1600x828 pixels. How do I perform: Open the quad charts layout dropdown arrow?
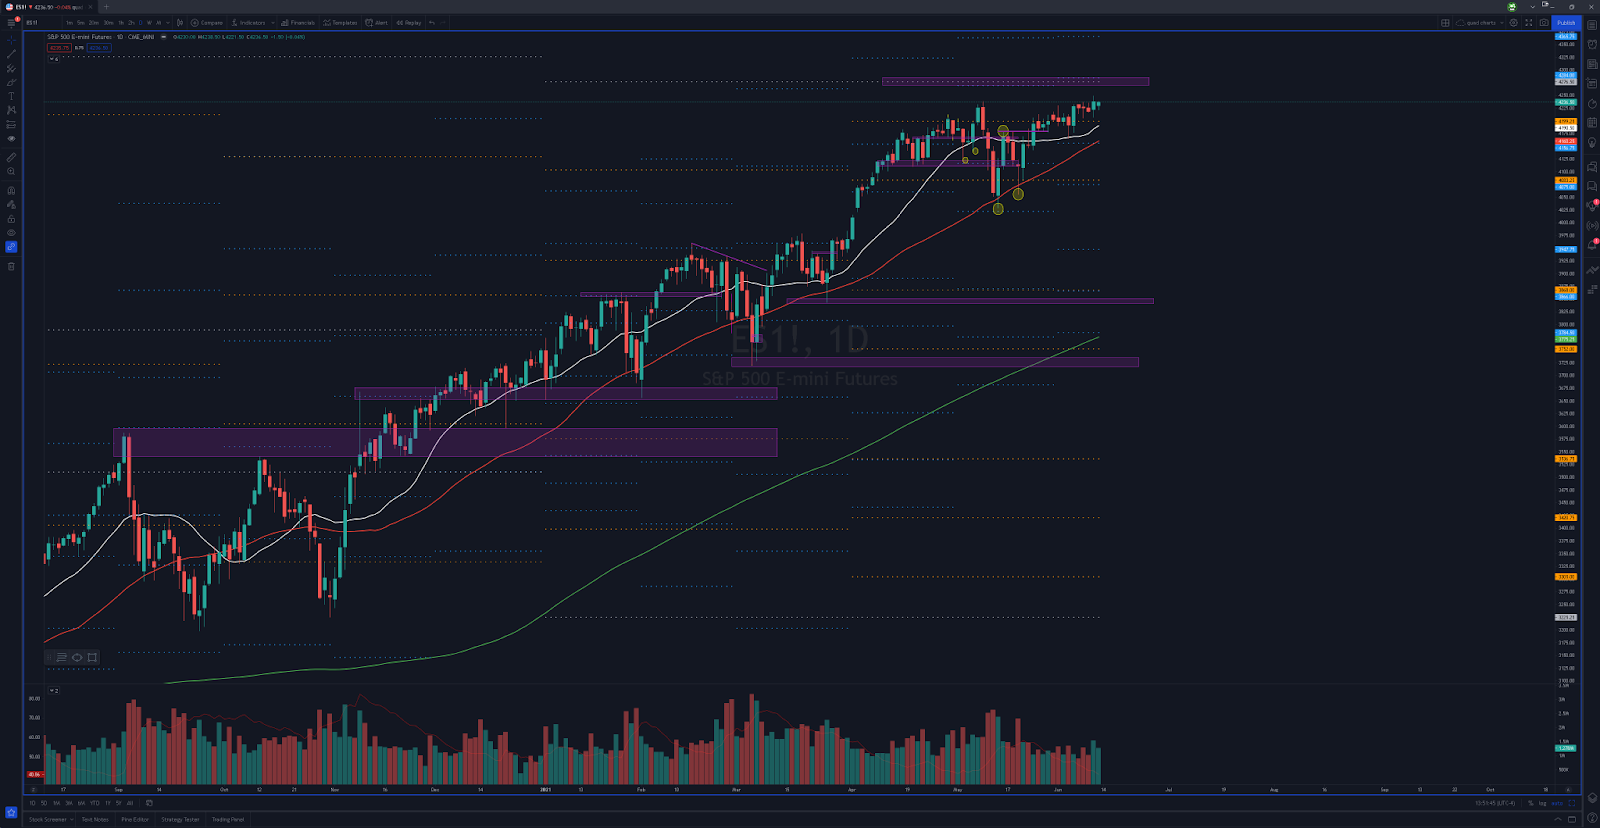coord(1502,22)
